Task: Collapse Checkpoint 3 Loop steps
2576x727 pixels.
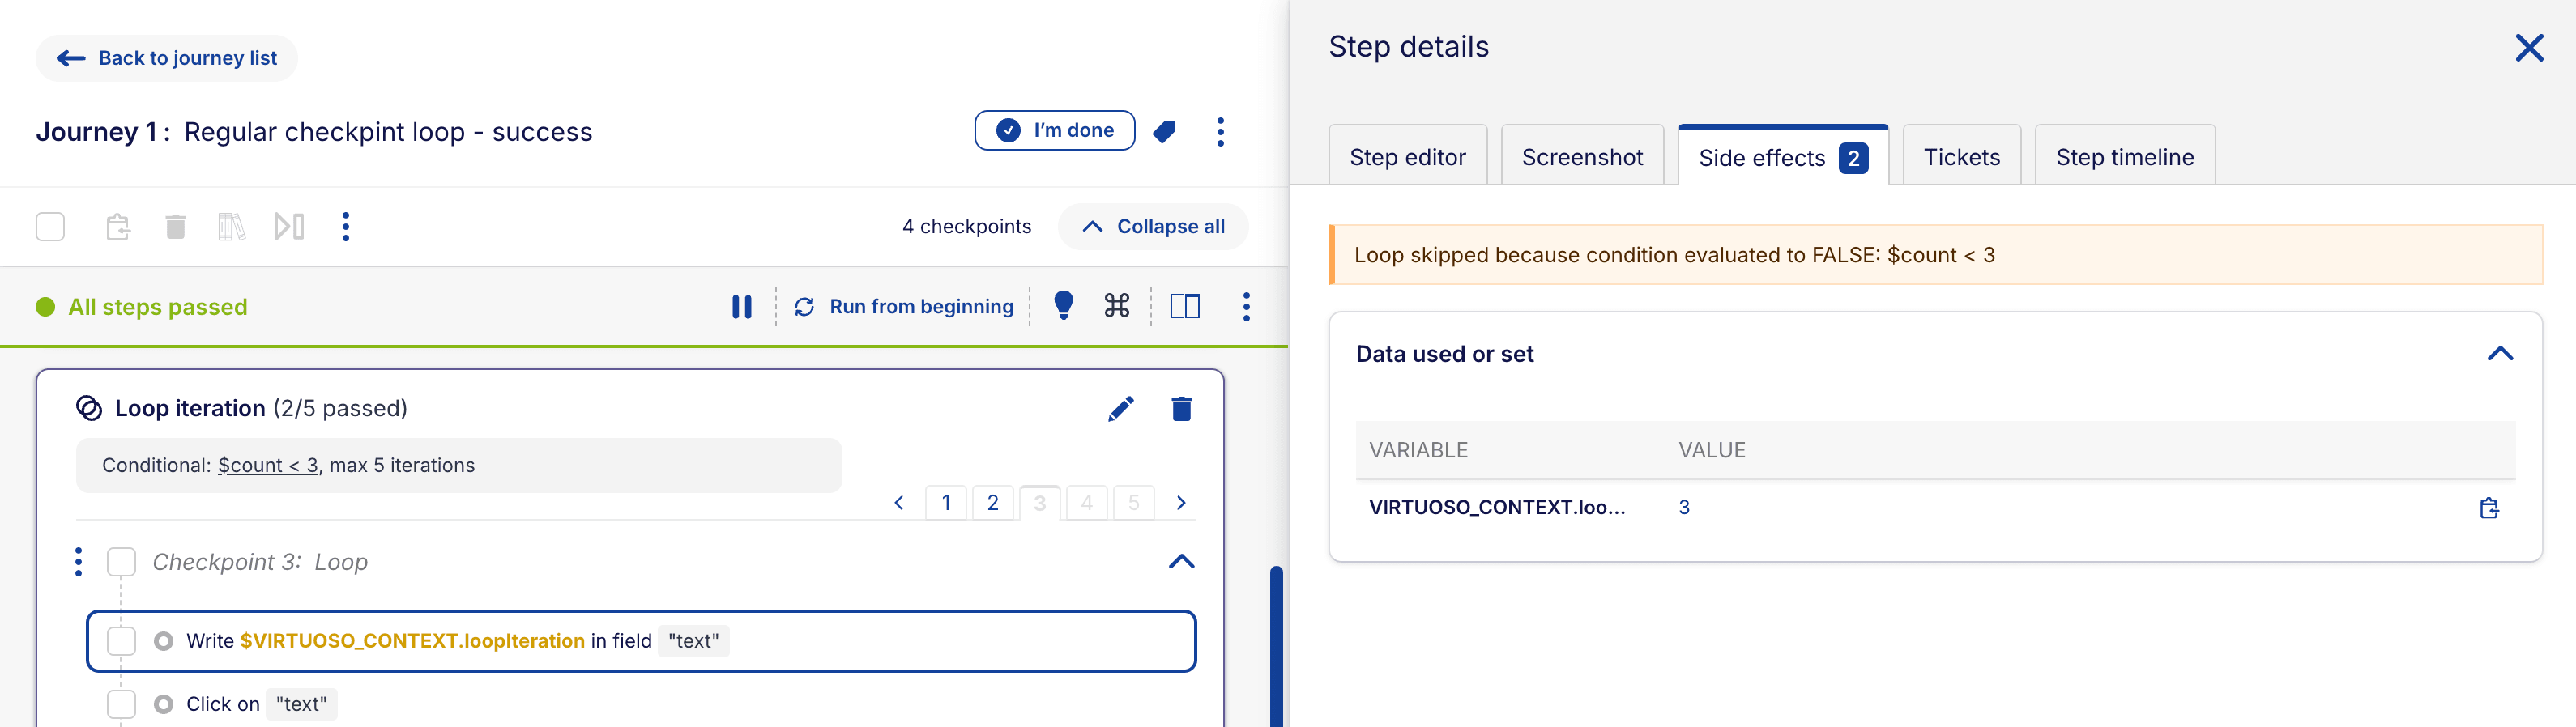Action: point(1181,562)
